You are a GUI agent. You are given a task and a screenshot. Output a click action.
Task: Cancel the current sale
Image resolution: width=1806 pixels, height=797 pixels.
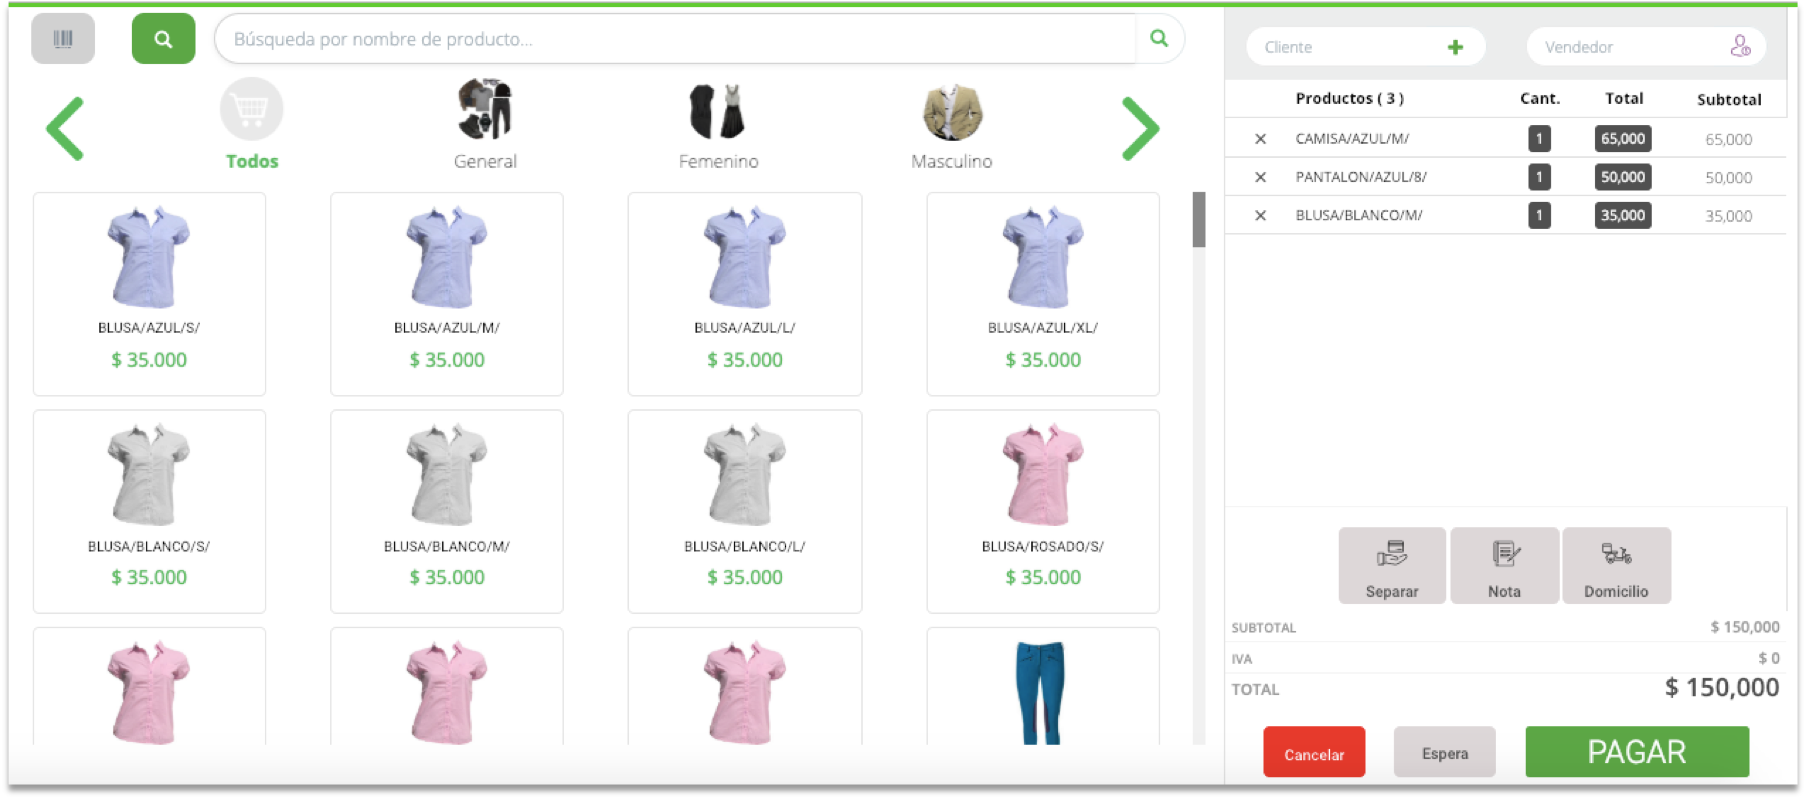[1314, 752]
